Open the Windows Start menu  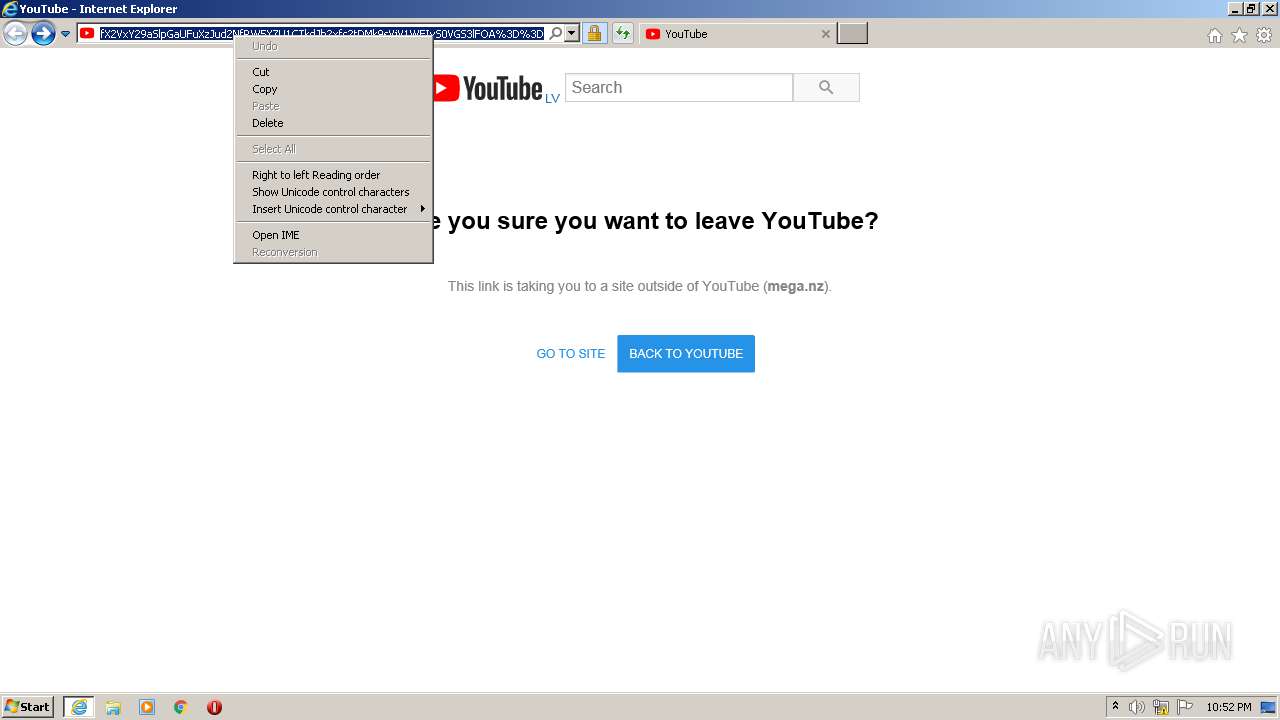[27, 707]
